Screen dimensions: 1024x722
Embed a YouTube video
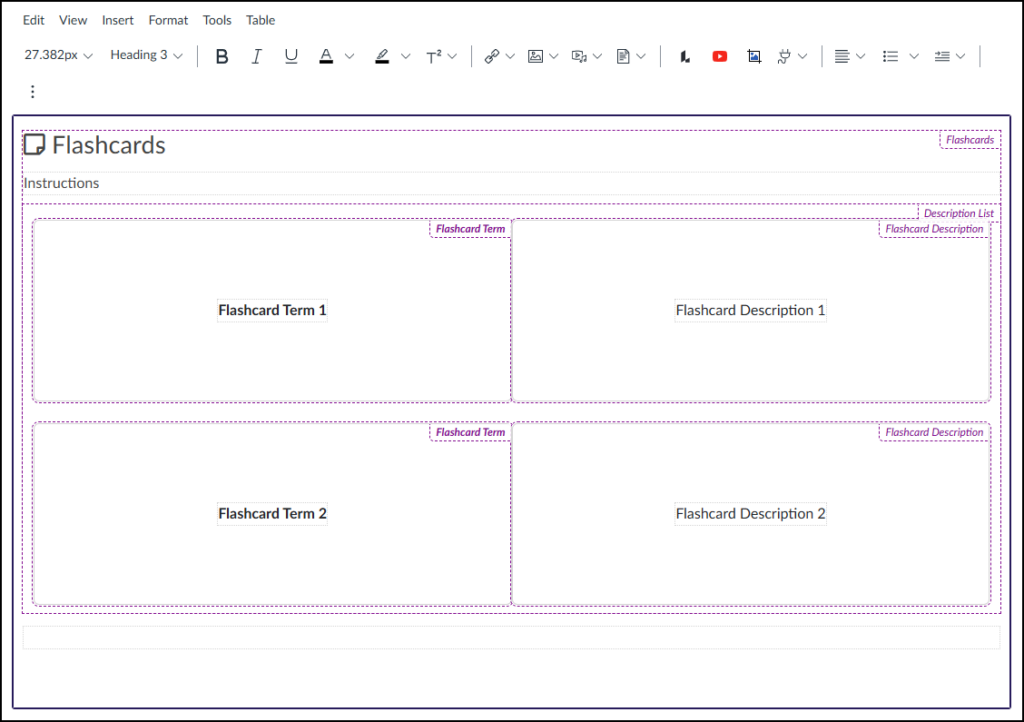(719, 56)
